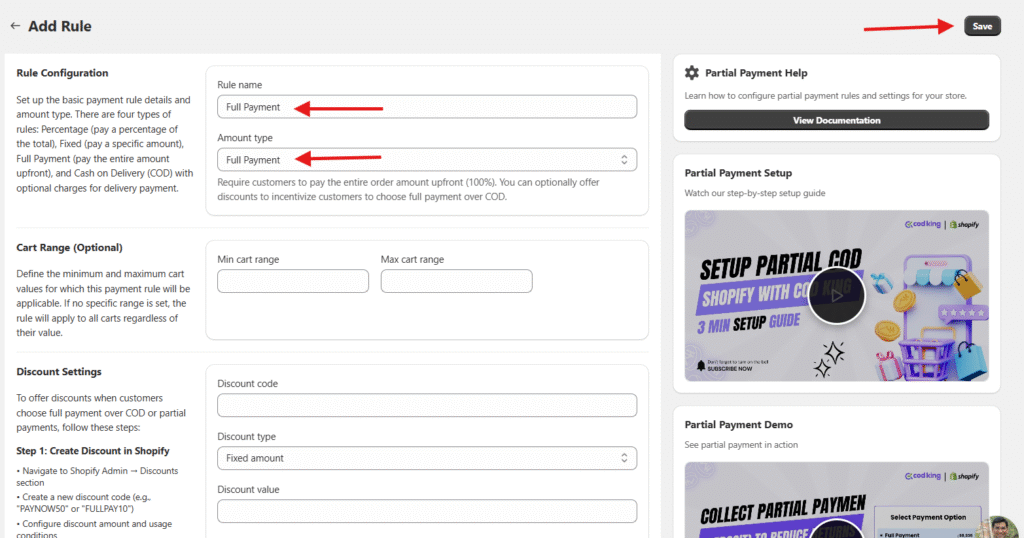The image size is (1024, 538).
Task: Click the gear icon beside Partial Payment Help
Action: tap(692, 73)
